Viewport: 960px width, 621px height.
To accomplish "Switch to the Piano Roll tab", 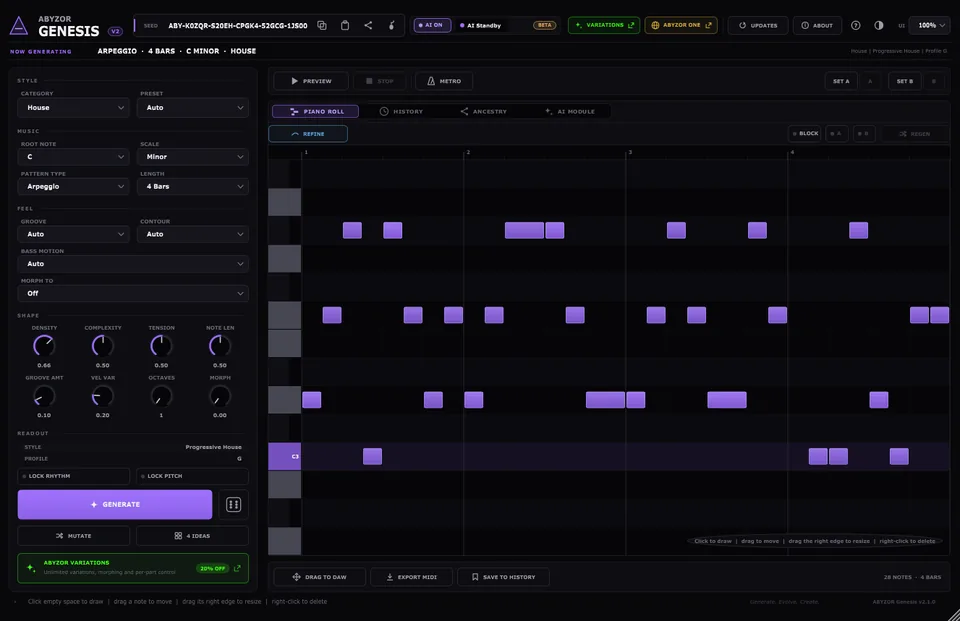I will 316,111.
